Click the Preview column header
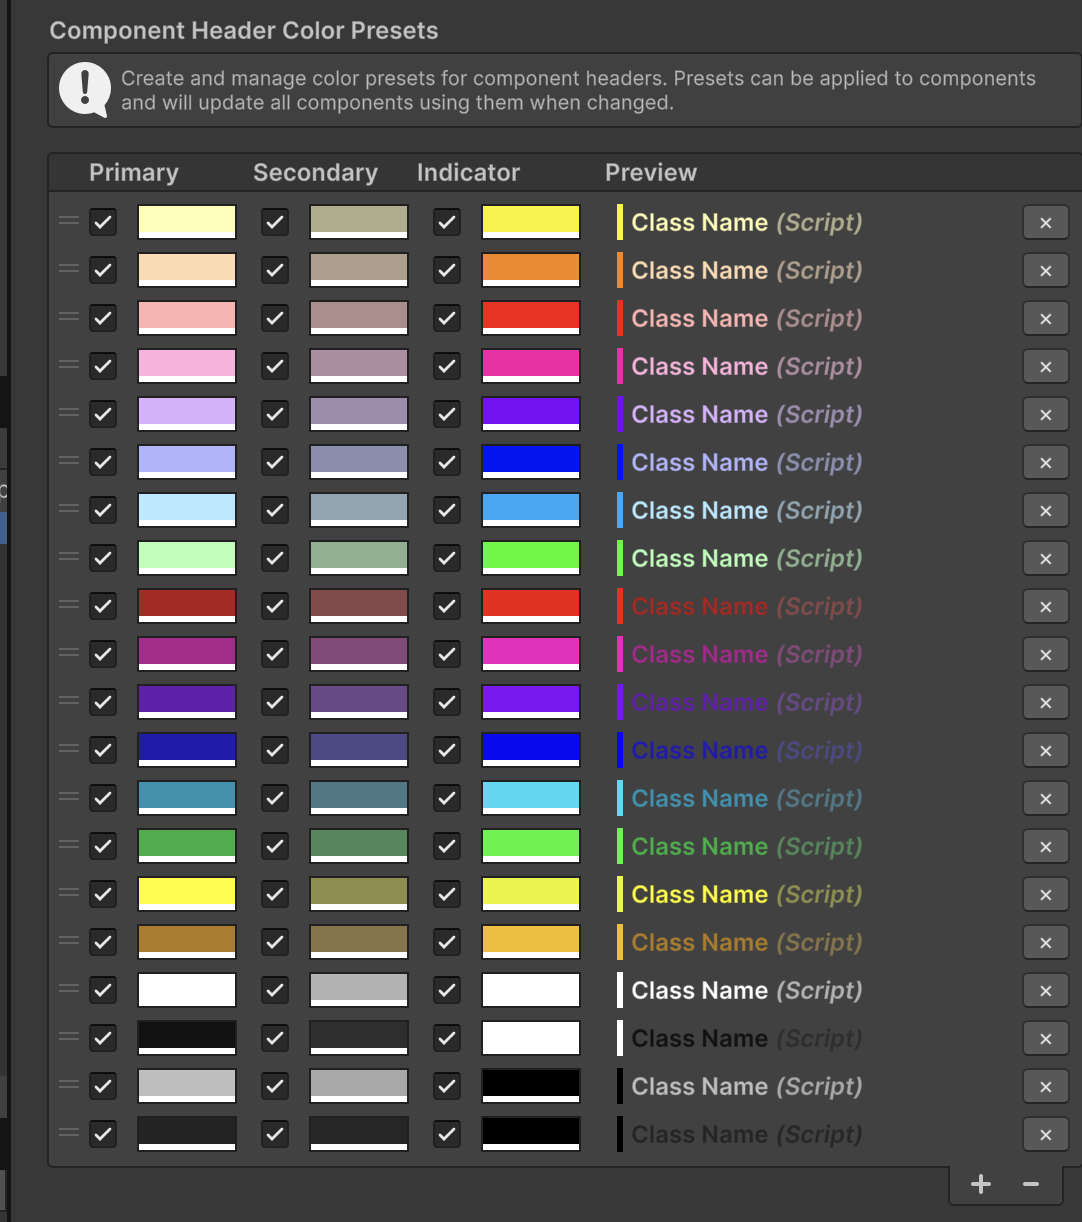Screen dimensions: 1082x1222 (x=650, y=173)
